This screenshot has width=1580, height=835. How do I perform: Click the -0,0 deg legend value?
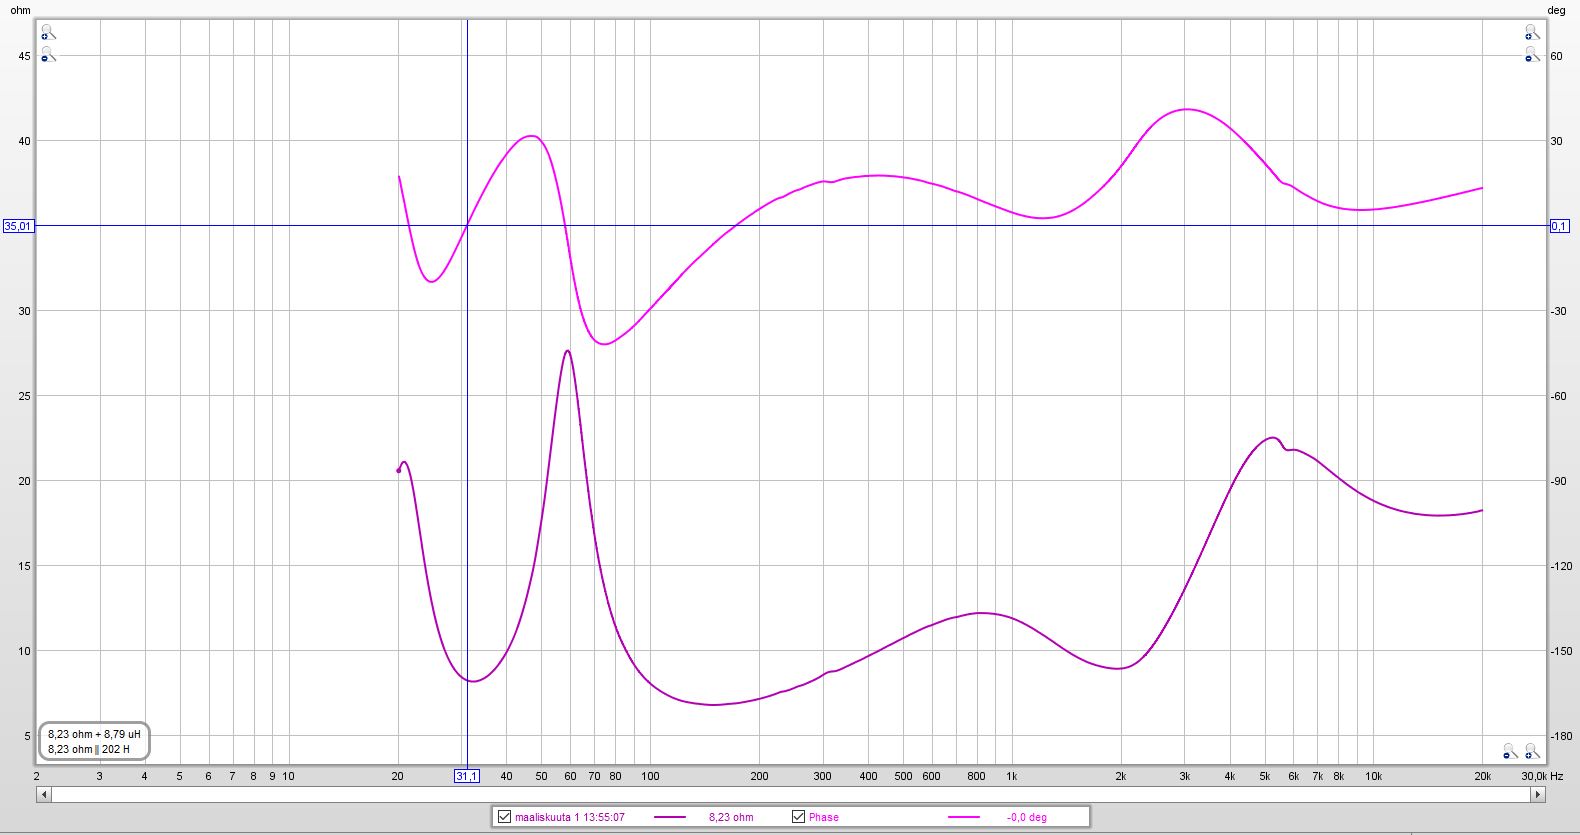click(x=1027, y=817)
